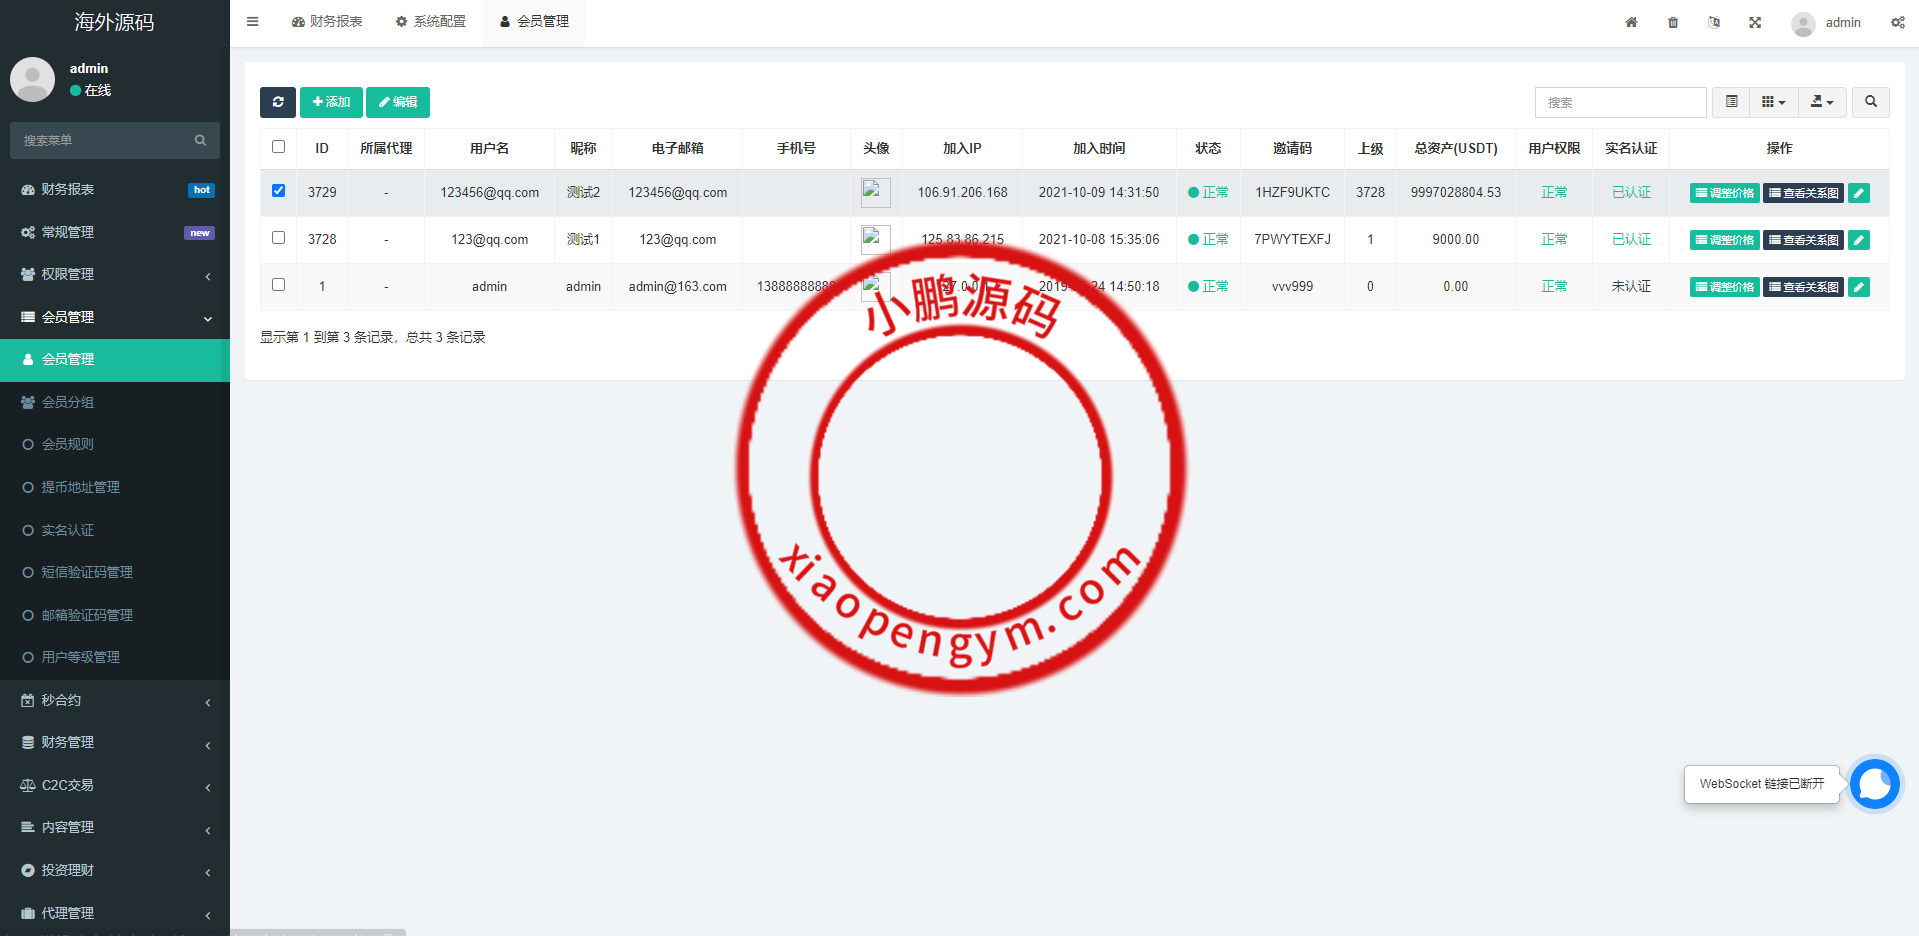Tick the select-all checkbox in table header
The height and width of the screenshot is (936, 1919).
coord(279,147)
